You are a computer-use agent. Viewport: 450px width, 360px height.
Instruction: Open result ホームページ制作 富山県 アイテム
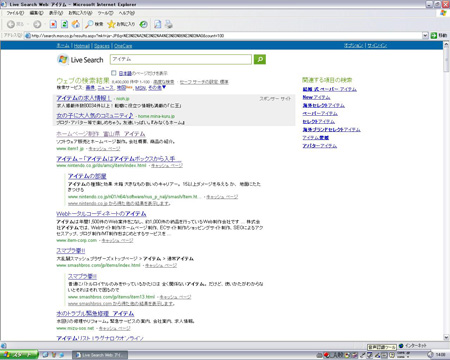(101, 134)
